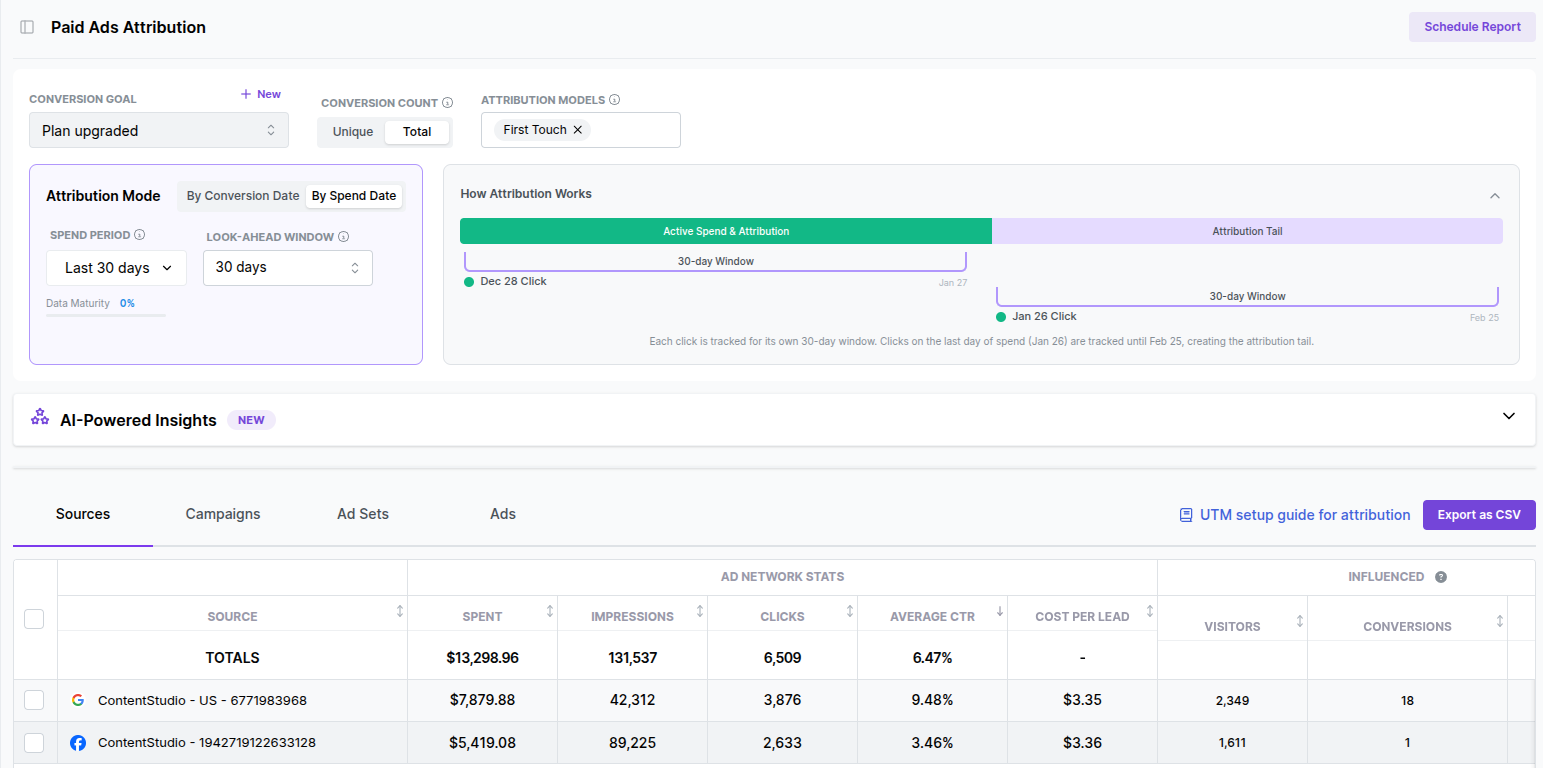This screenshot has width=1543, height=768.
Task: Select the Google ContentStudio US row checkbox
Action: coord(34,700)
